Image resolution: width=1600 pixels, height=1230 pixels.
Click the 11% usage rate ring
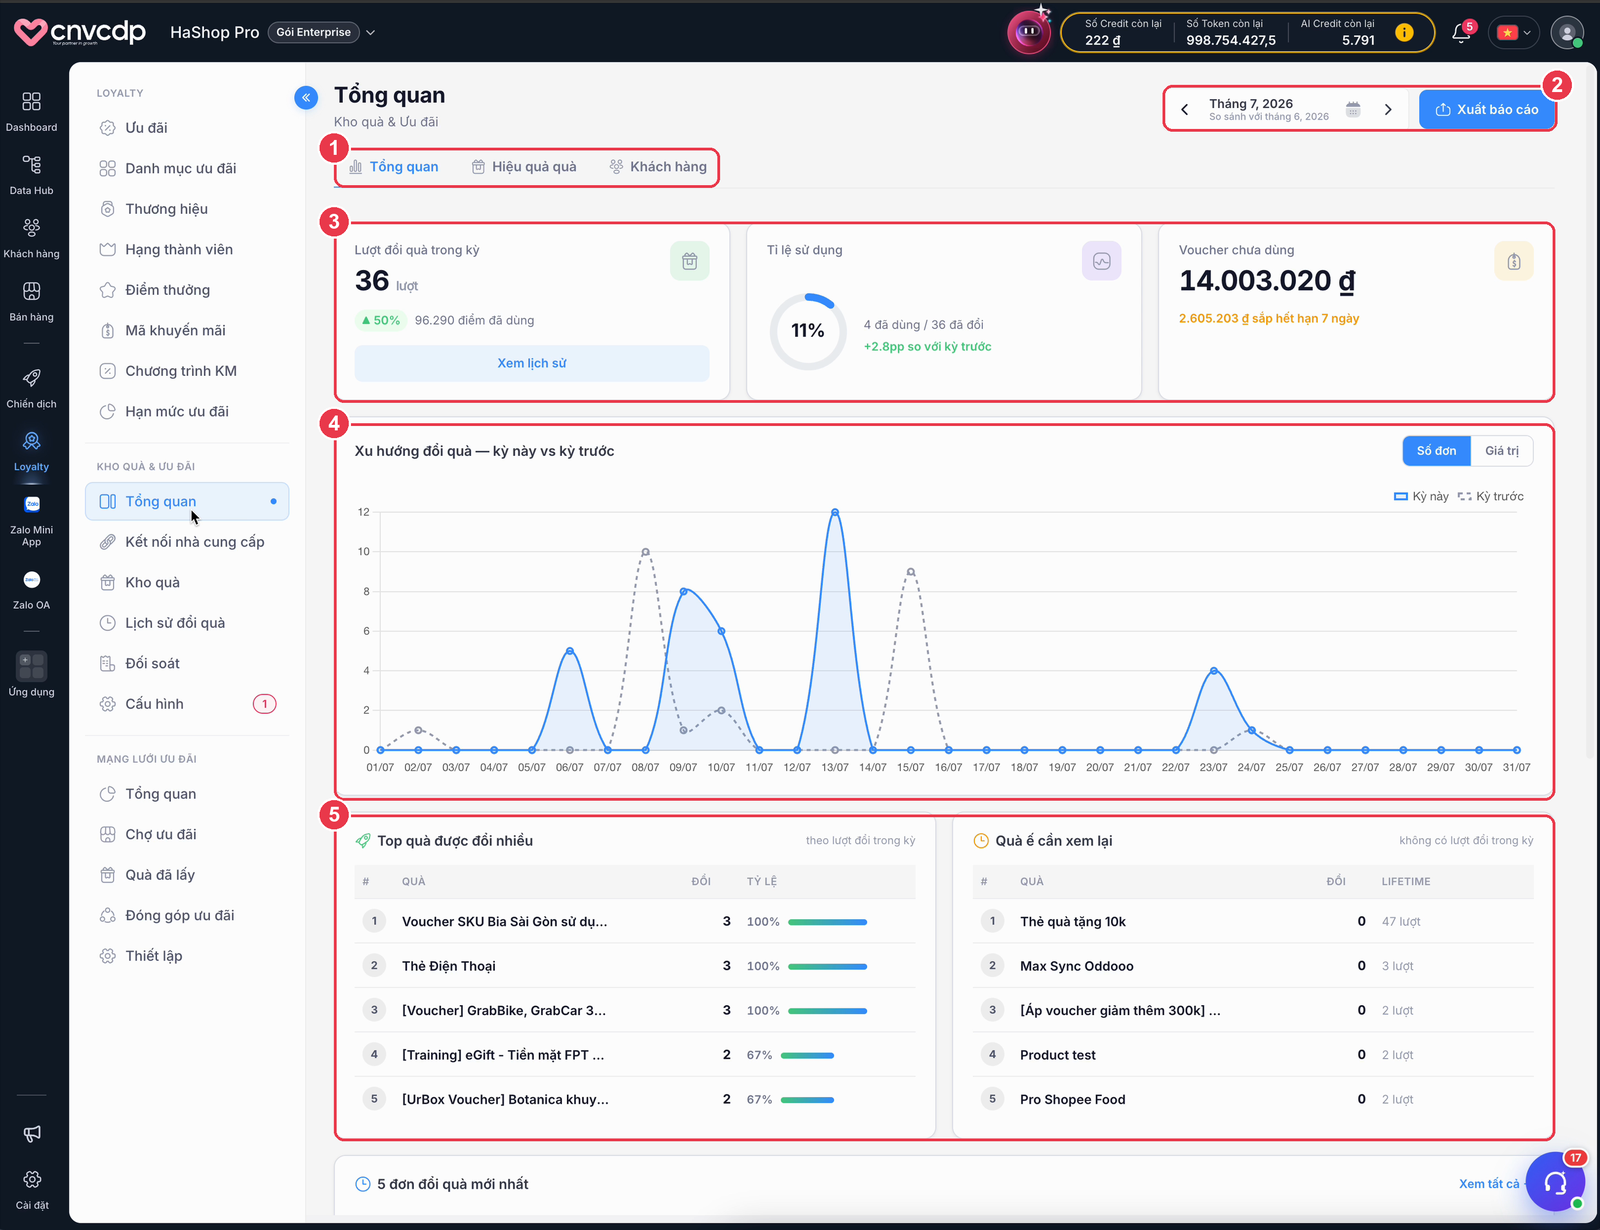808,331
